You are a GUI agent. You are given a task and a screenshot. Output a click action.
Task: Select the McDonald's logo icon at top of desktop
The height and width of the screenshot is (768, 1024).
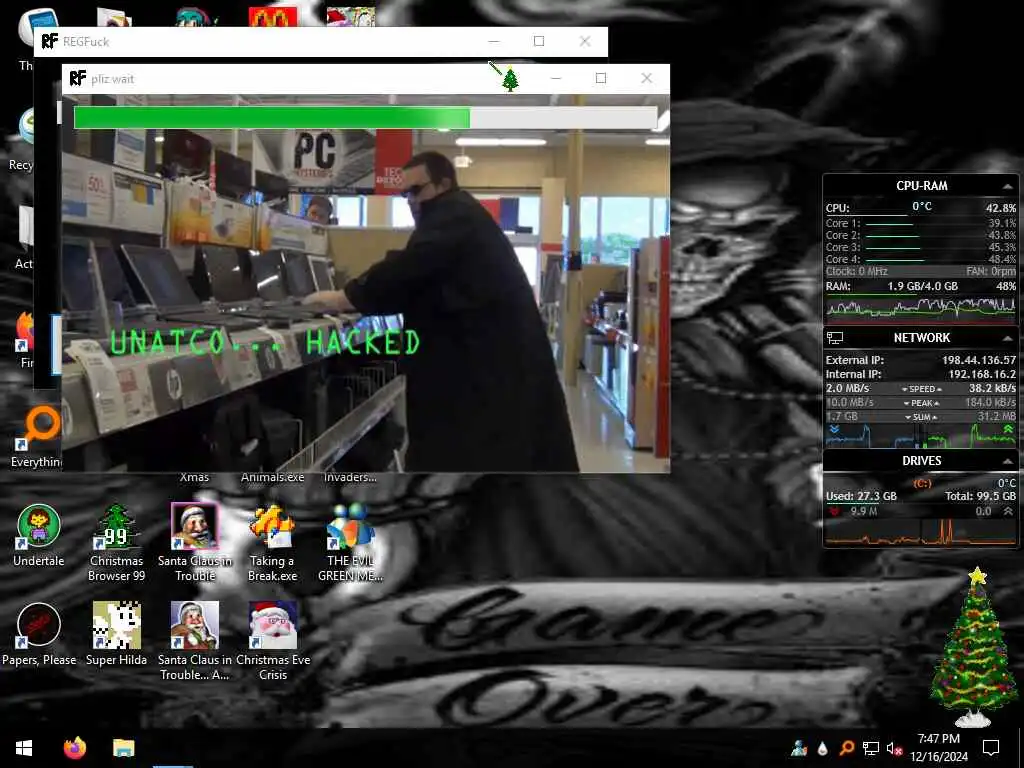tap(273, 16)
